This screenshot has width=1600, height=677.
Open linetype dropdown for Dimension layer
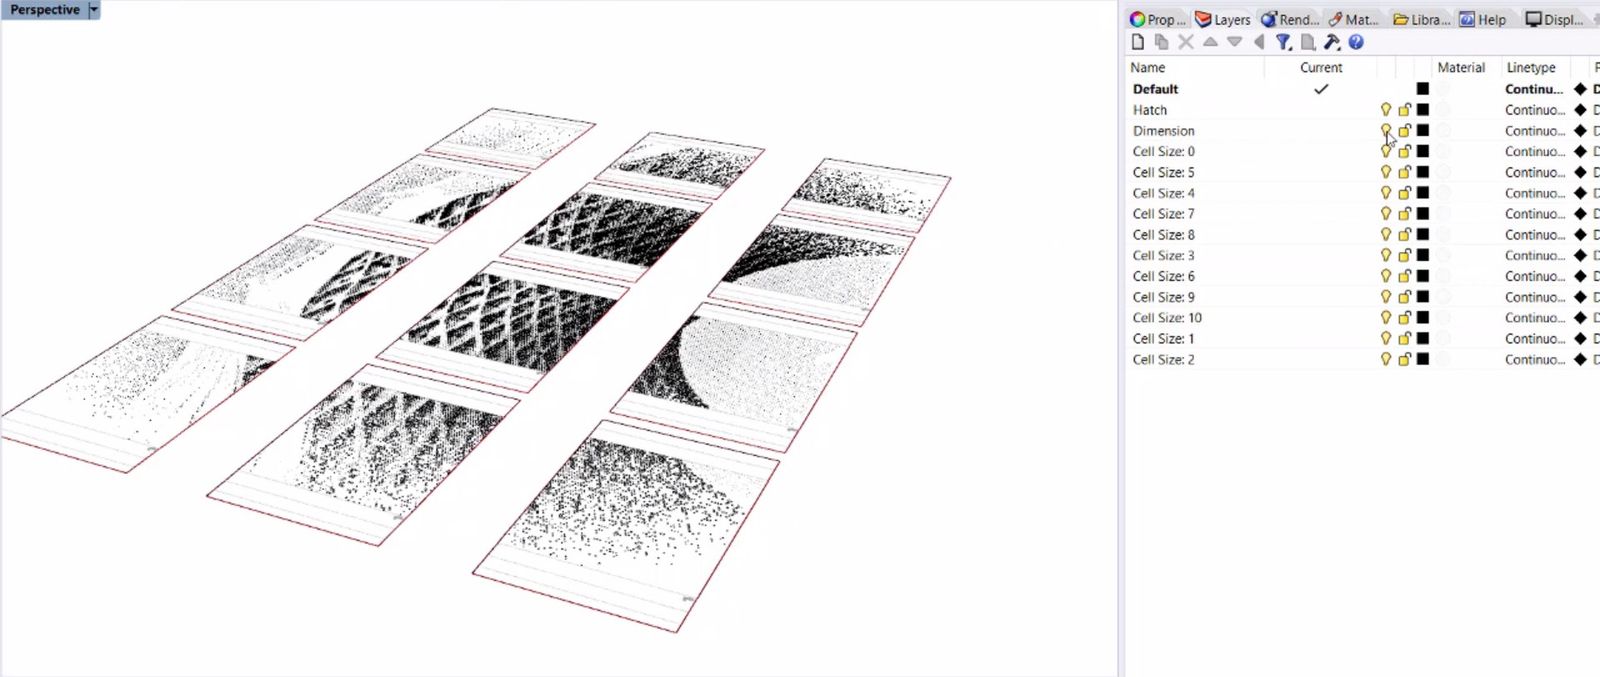click(x=1534, y=131)
